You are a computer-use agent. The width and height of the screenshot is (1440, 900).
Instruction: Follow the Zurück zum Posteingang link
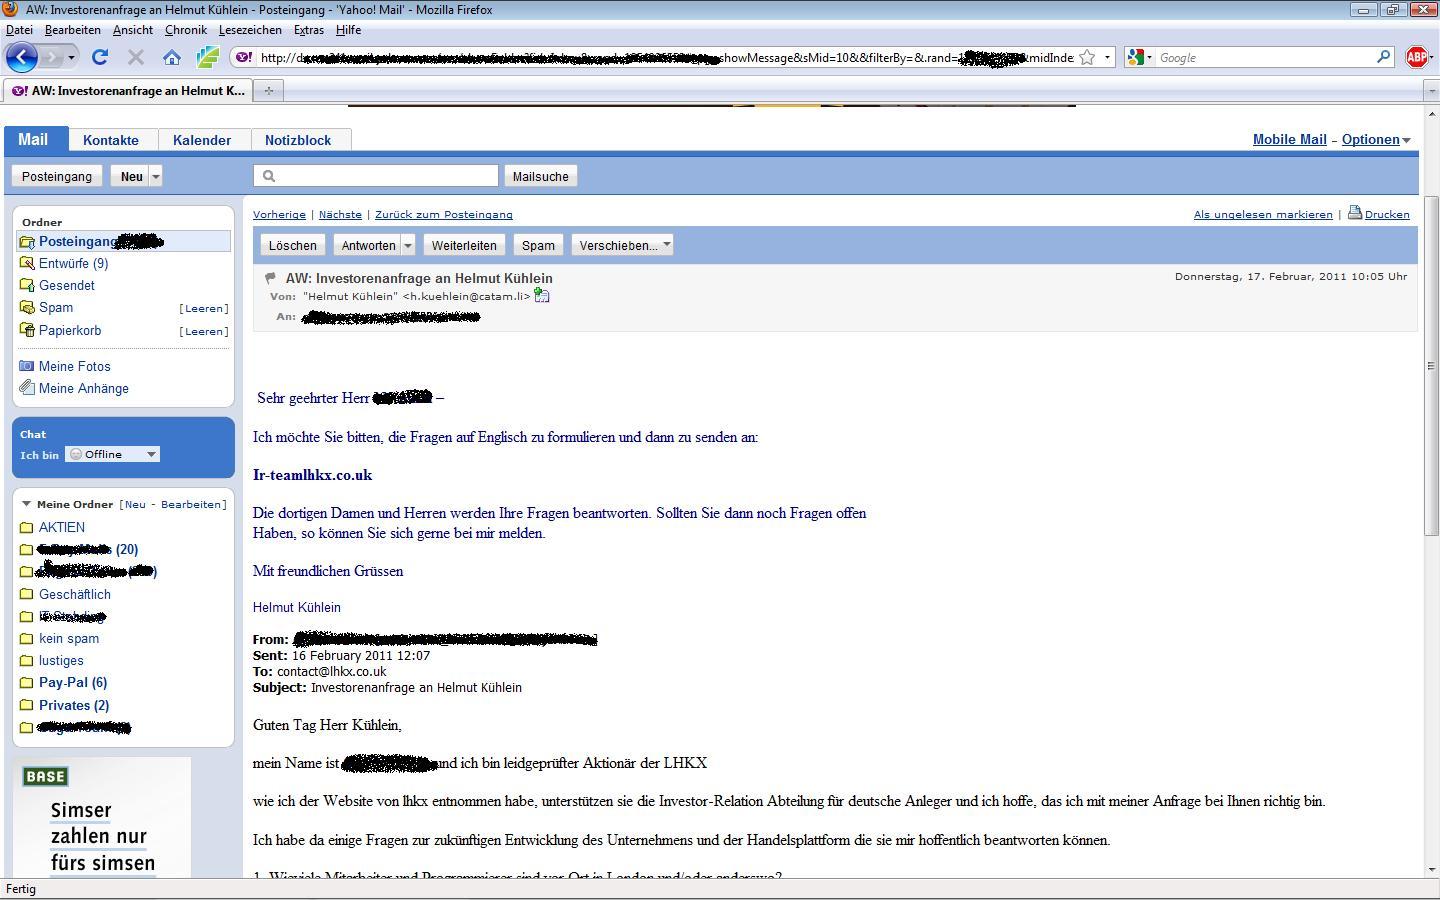(443, 214)
